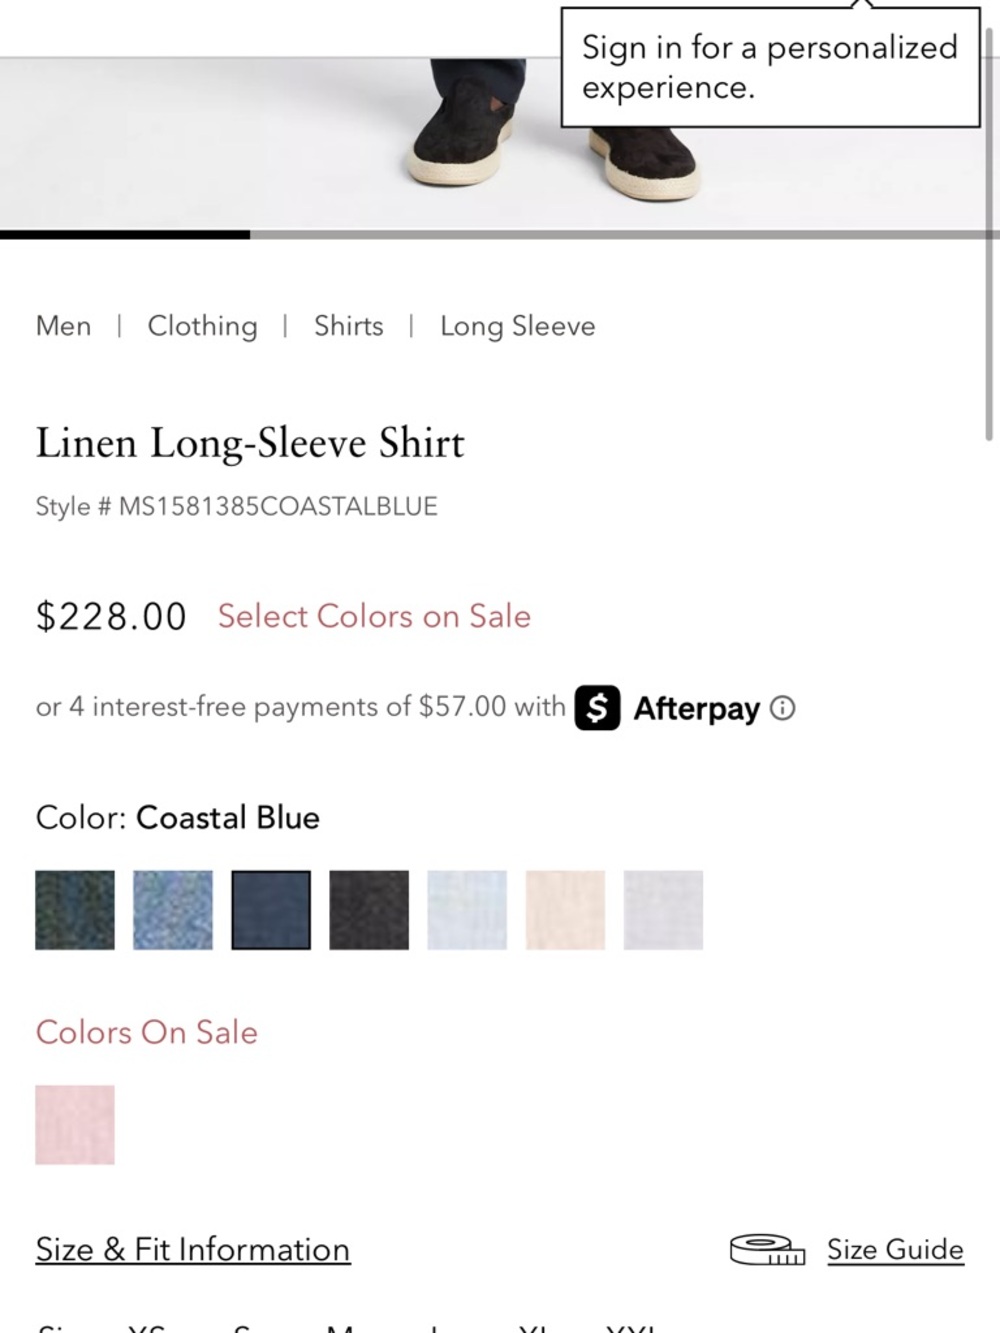Image resolution: width=1000 pixels, height=1333 pixels.
Task: Choose the pale light blue swatch
Action: pyautogui.click(x=467, y=910)
